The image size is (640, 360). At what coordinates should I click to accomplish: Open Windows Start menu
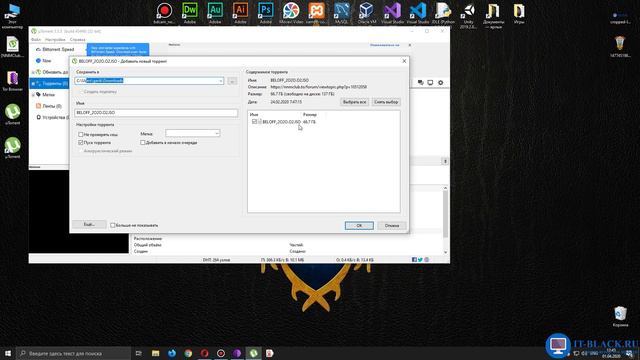8,353
